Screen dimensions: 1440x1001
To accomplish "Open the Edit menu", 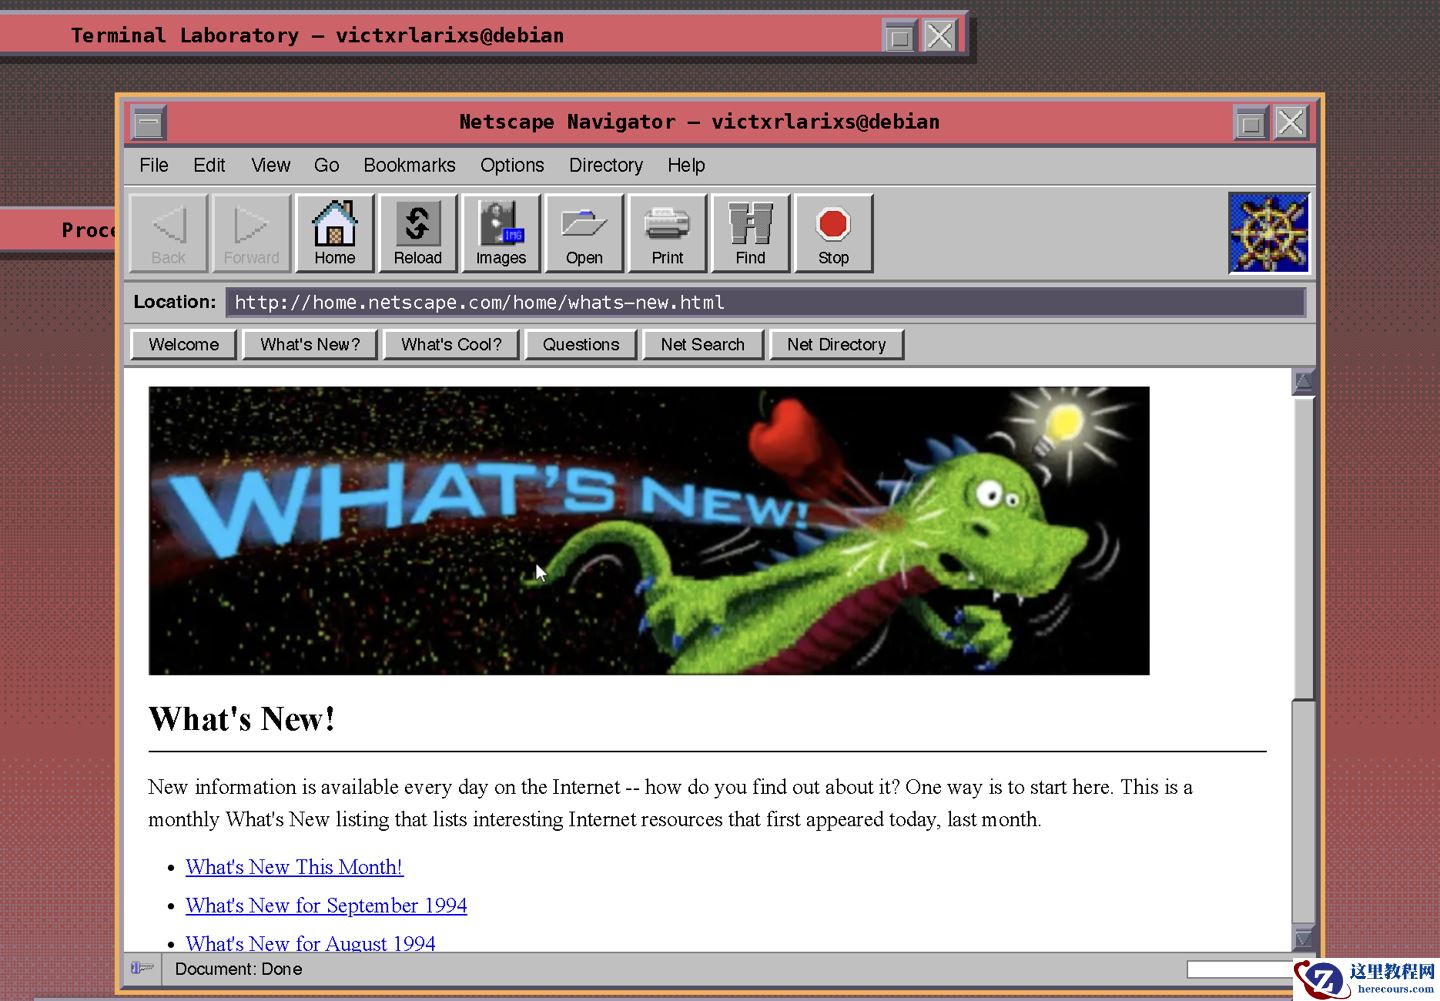I will (209, 165).
